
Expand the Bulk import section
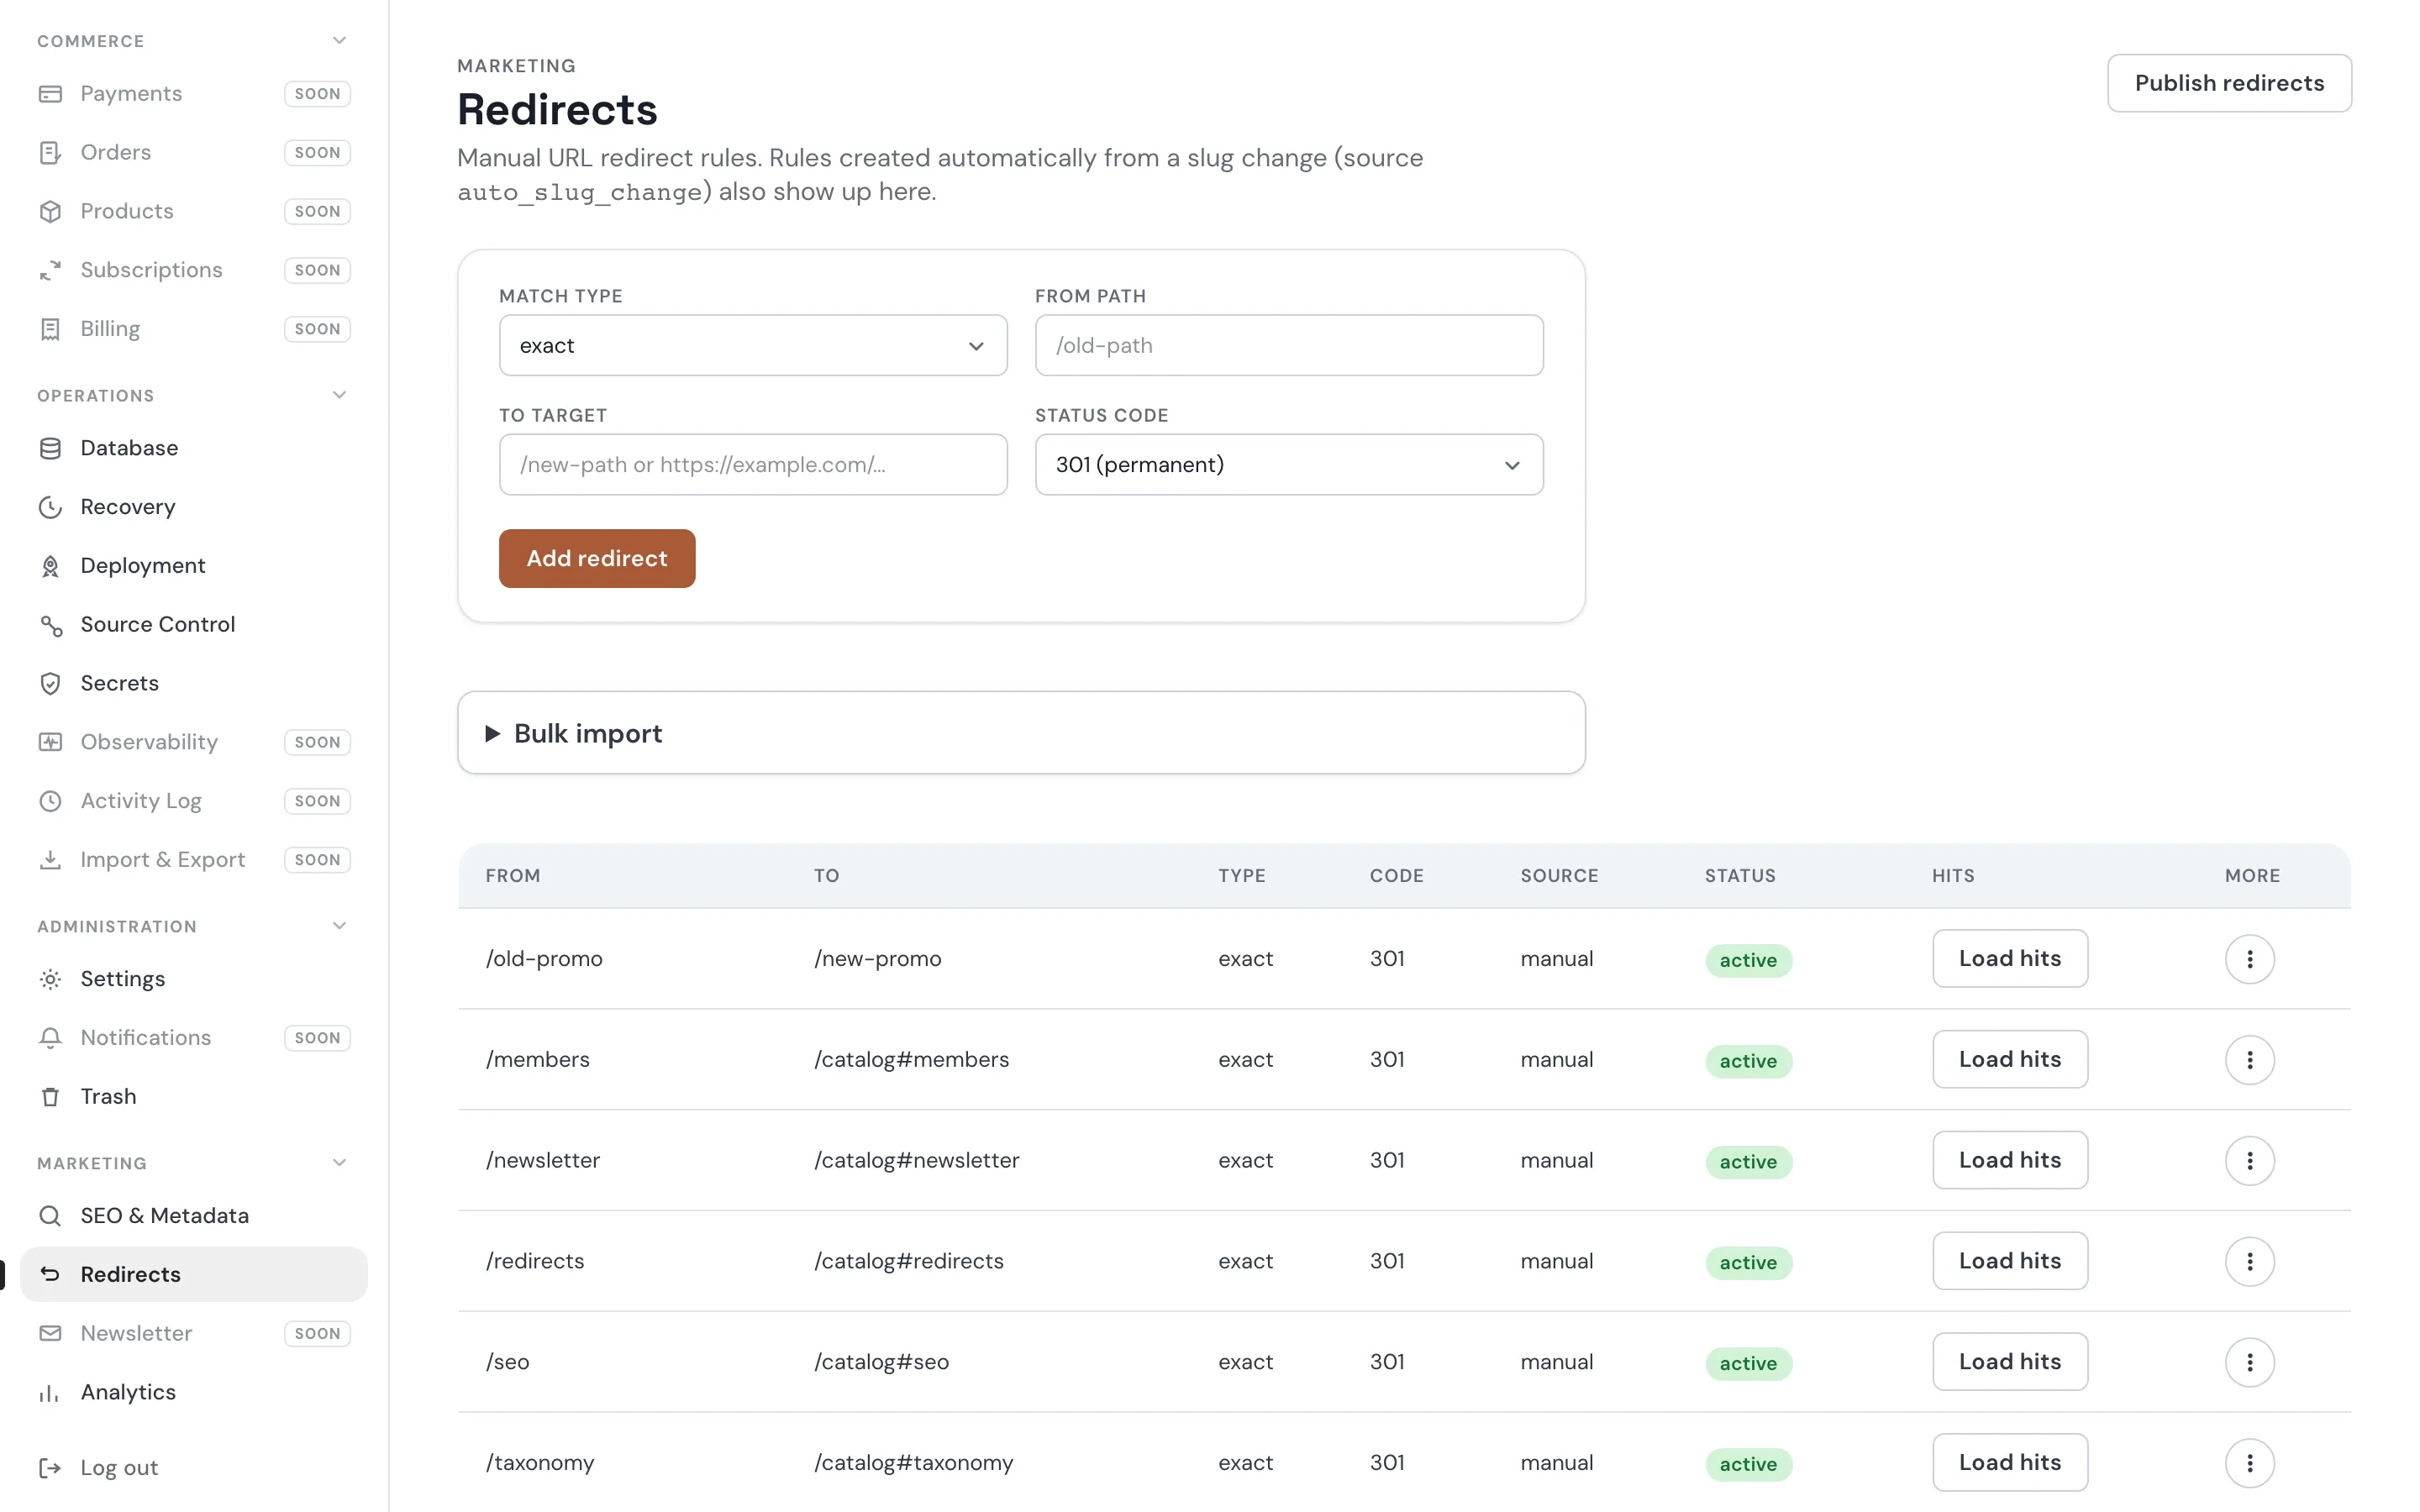click(1021, 733)
